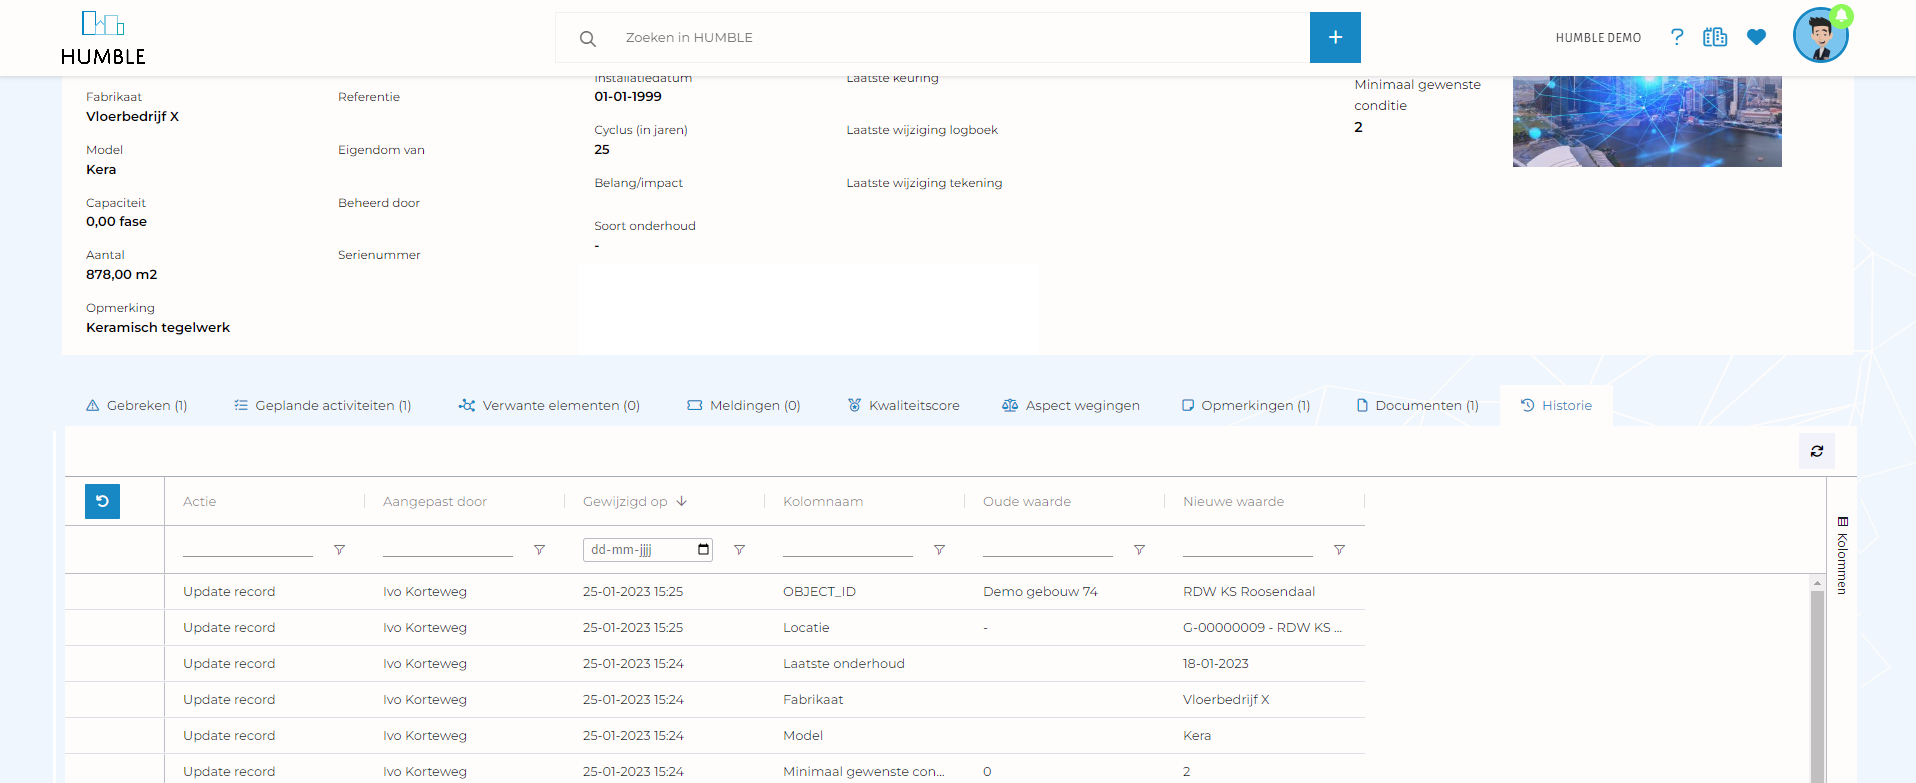Select the Minimaal gewenste con... cell
The height and width of the screenshot is (783, 1916).
pos(863,771)
